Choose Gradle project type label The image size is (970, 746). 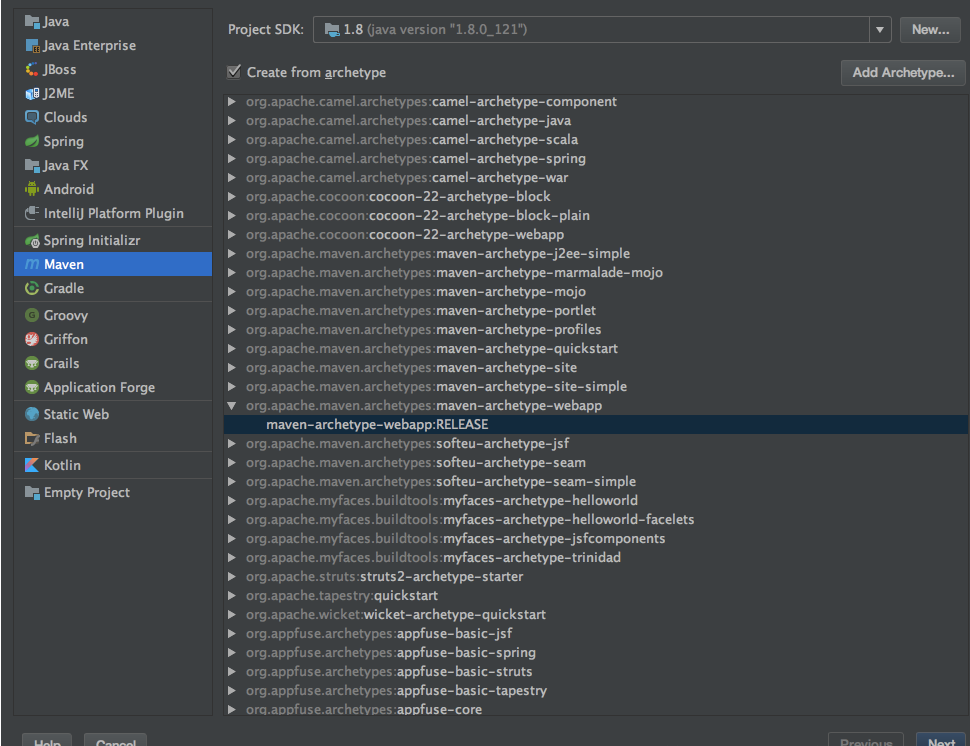click(64, 289)
